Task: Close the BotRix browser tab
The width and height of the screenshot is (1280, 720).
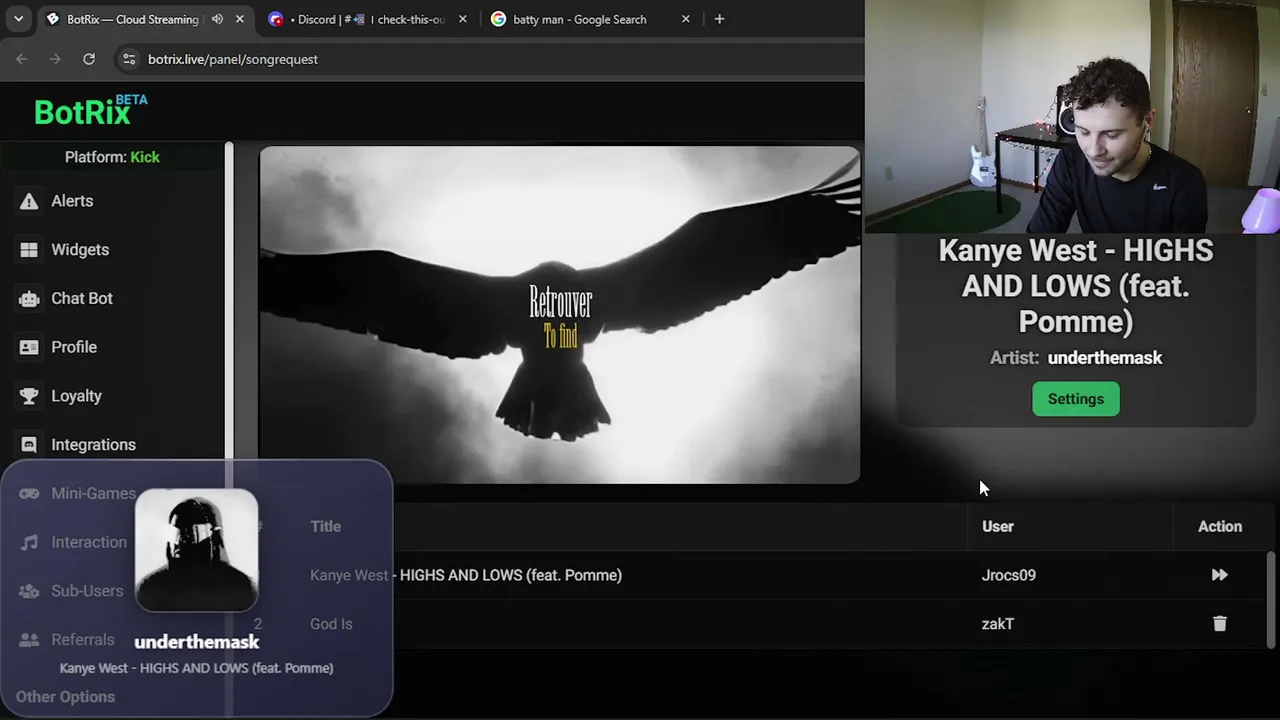Action: pos(240,19)
